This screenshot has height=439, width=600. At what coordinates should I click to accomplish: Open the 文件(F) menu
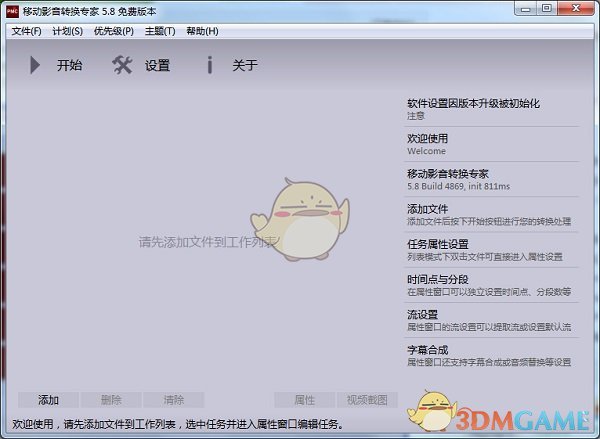pyautogui.click(x=26, y=31)
